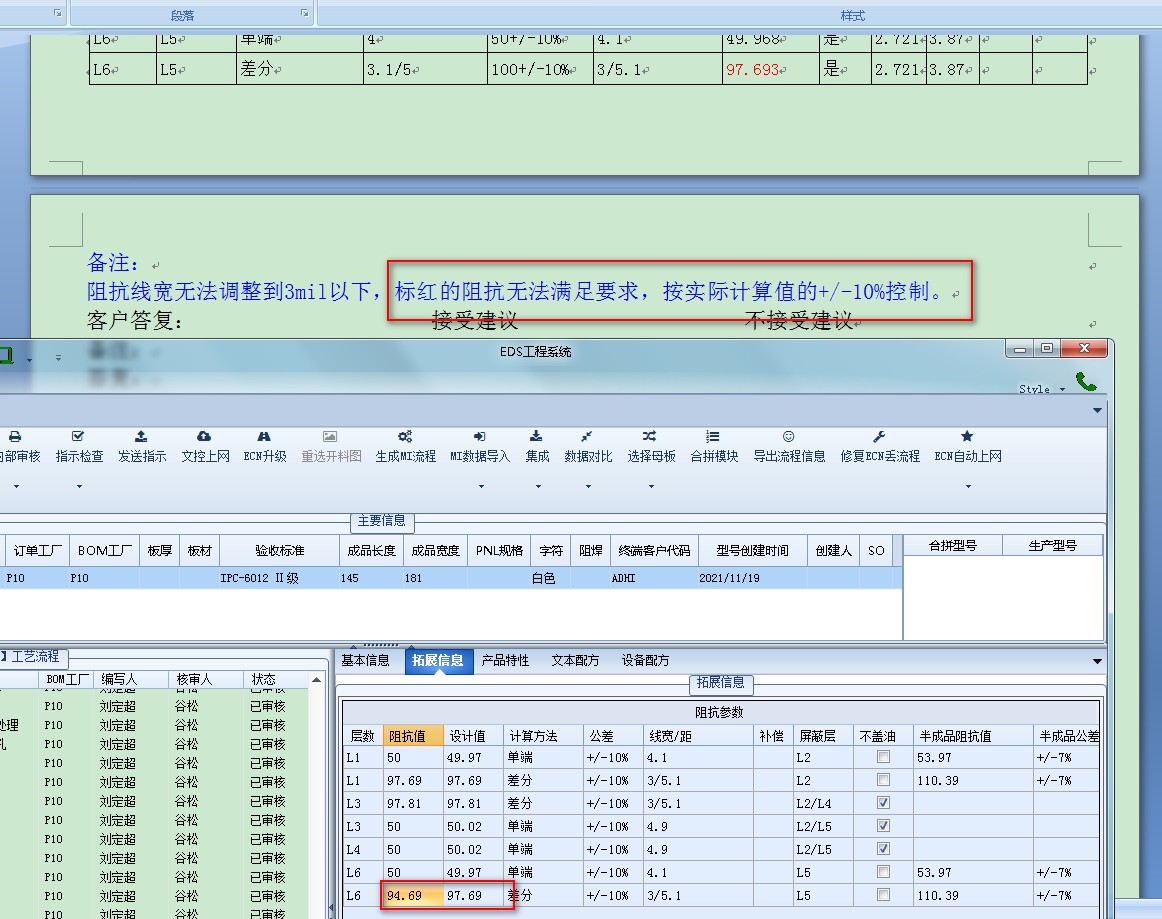Sort by the 阻抗值 column header
Image resolution: width=1162 pixels, height=919 pixels.
click(x=414, y=736)
